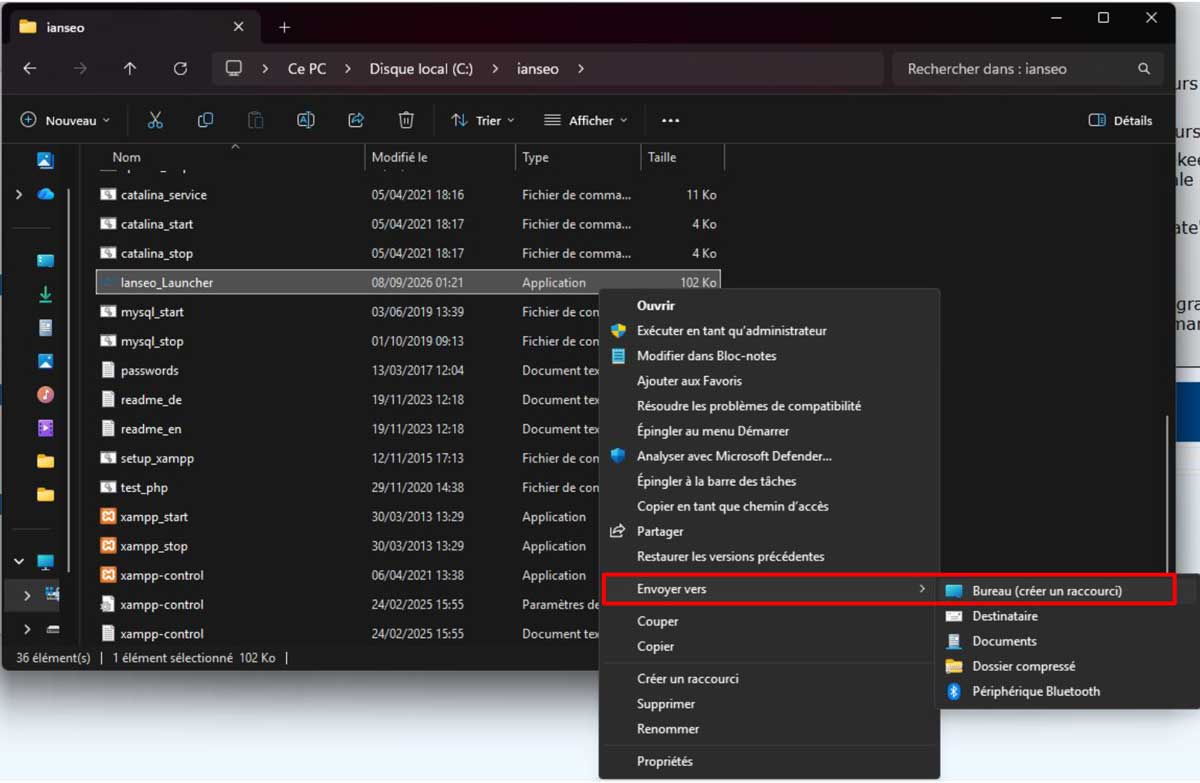The width and height of the screenshot is (1200, 783).
Task: Click the Share icon in toolbar
Action: (356, 120)
